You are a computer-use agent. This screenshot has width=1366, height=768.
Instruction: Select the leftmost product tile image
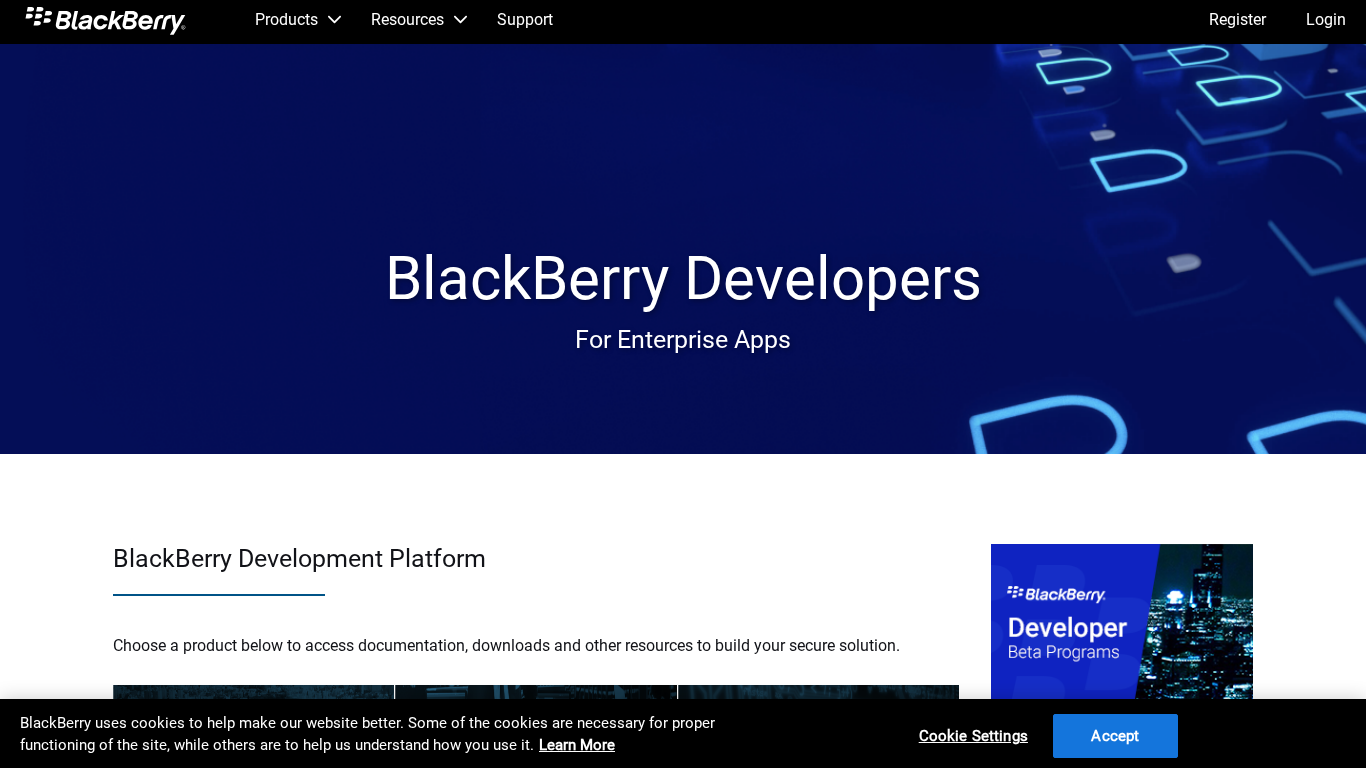[x=253, y=691]
